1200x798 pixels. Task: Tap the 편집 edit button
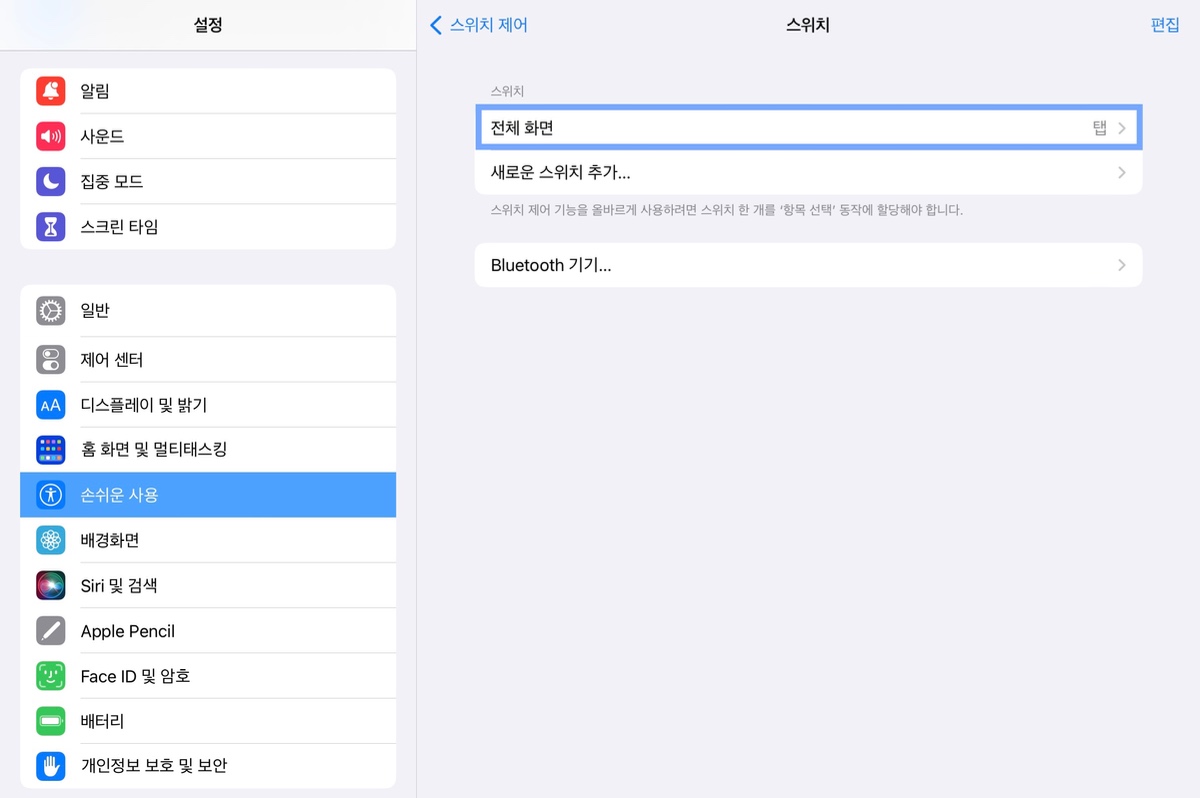point(1165,25)
